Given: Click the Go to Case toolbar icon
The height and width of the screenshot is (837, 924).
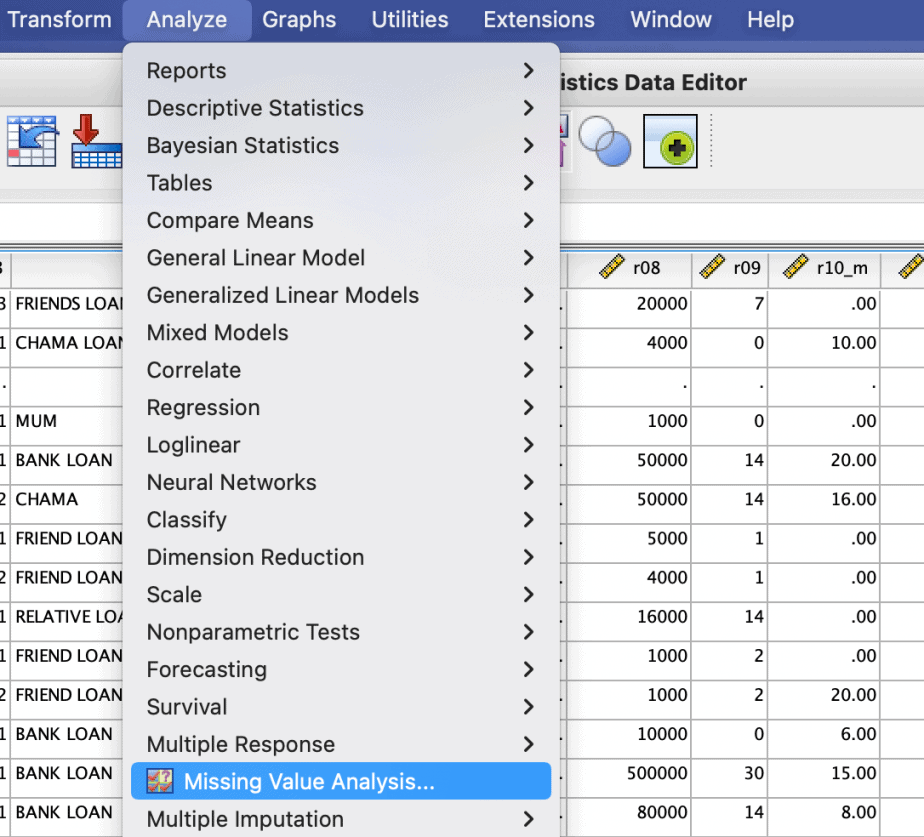Looking at the screenshot, I should [32, 141].
